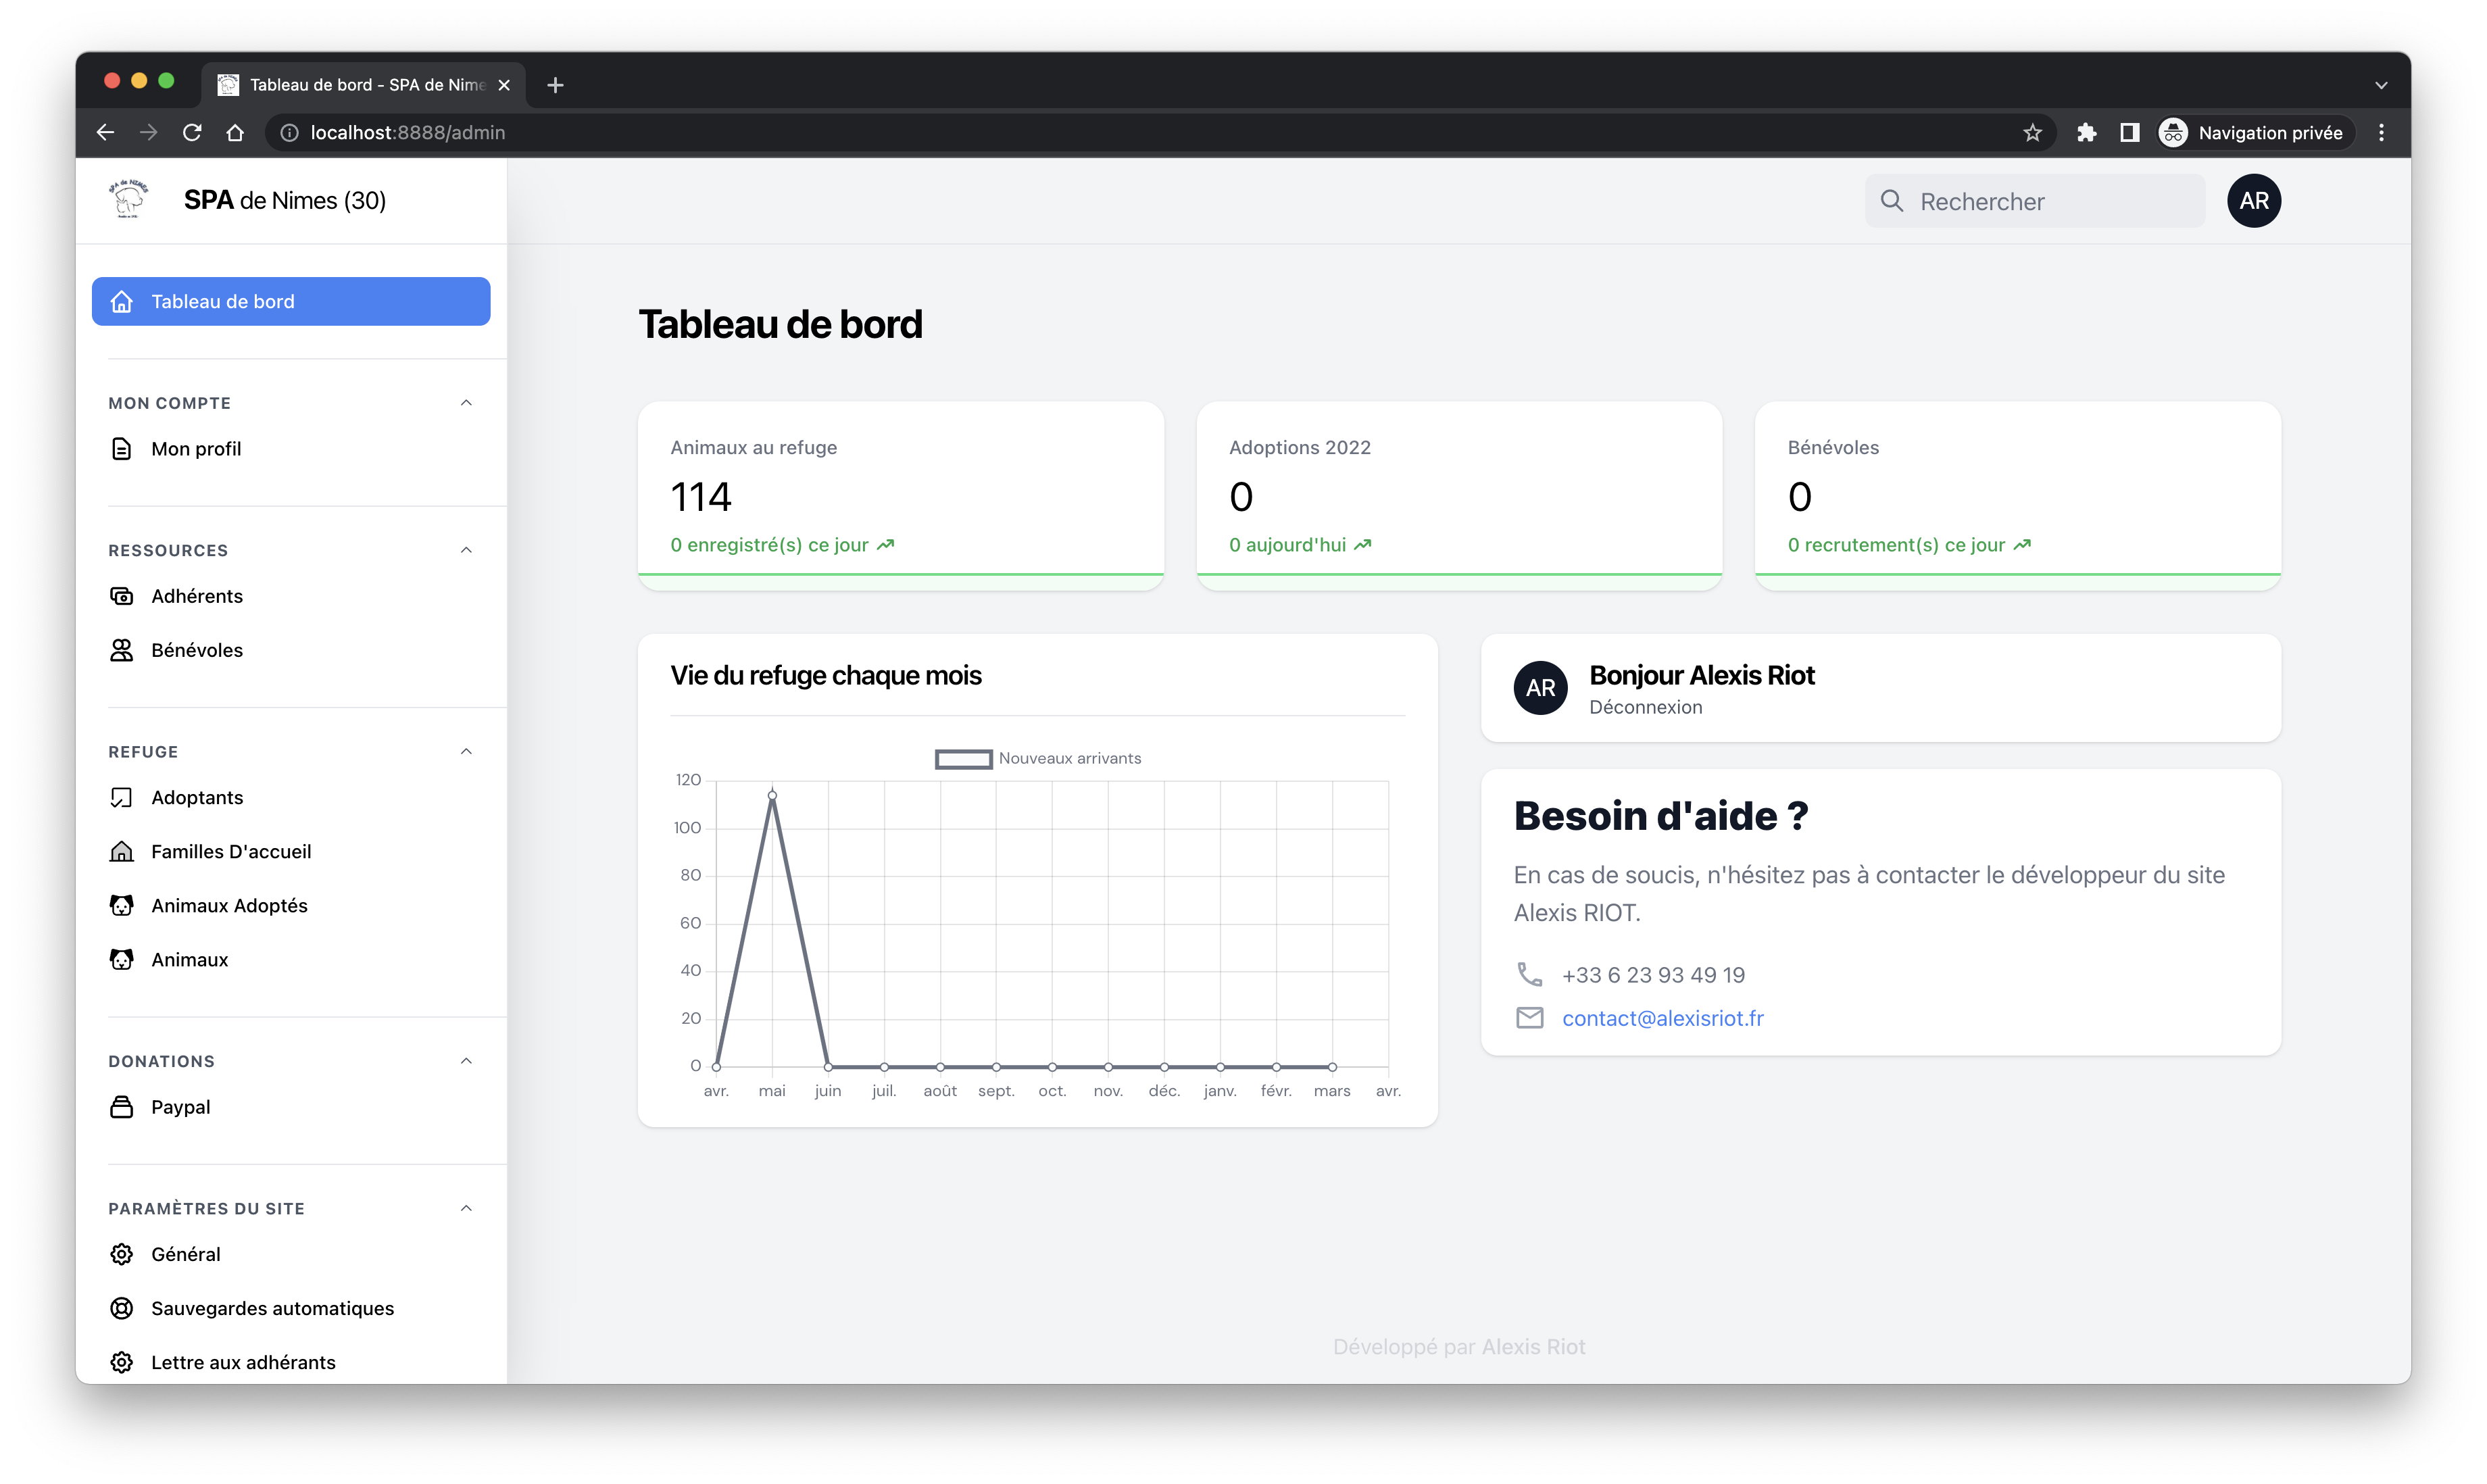Click contact@alexisriot.fr email link
Screen dimensions: 2487x1484
coord(1662,1018)
